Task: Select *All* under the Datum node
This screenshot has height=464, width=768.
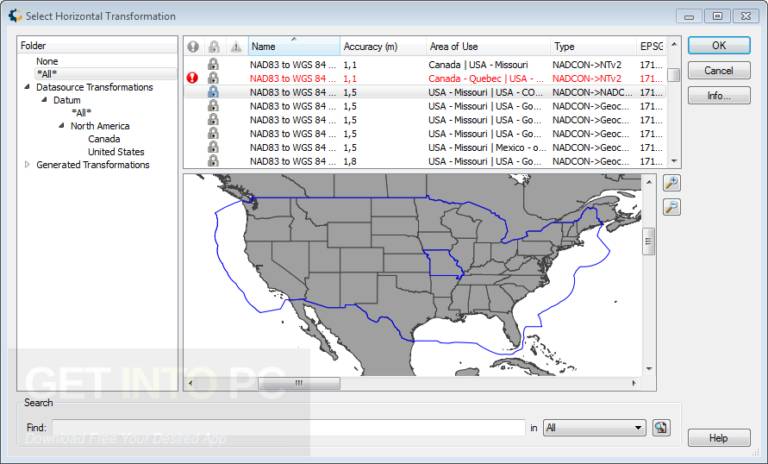Action: tap(81, 113)
